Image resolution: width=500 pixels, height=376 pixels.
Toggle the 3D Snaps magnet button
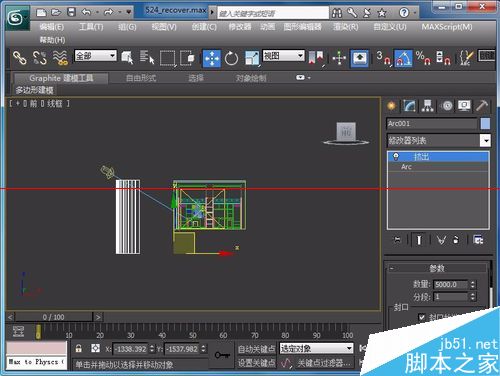[x=383, y=58]
